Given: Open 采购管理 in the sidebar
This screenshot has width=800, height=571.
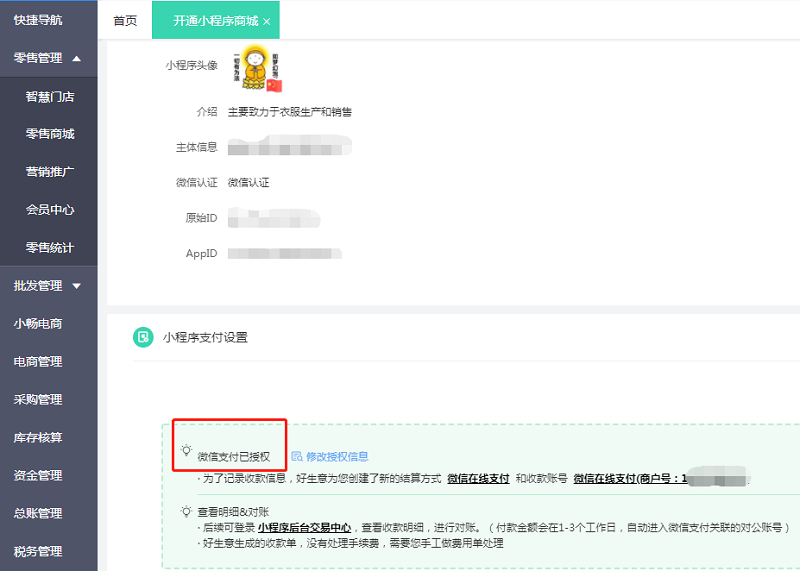Looking at the screenshot, I should tap(38, 399).
